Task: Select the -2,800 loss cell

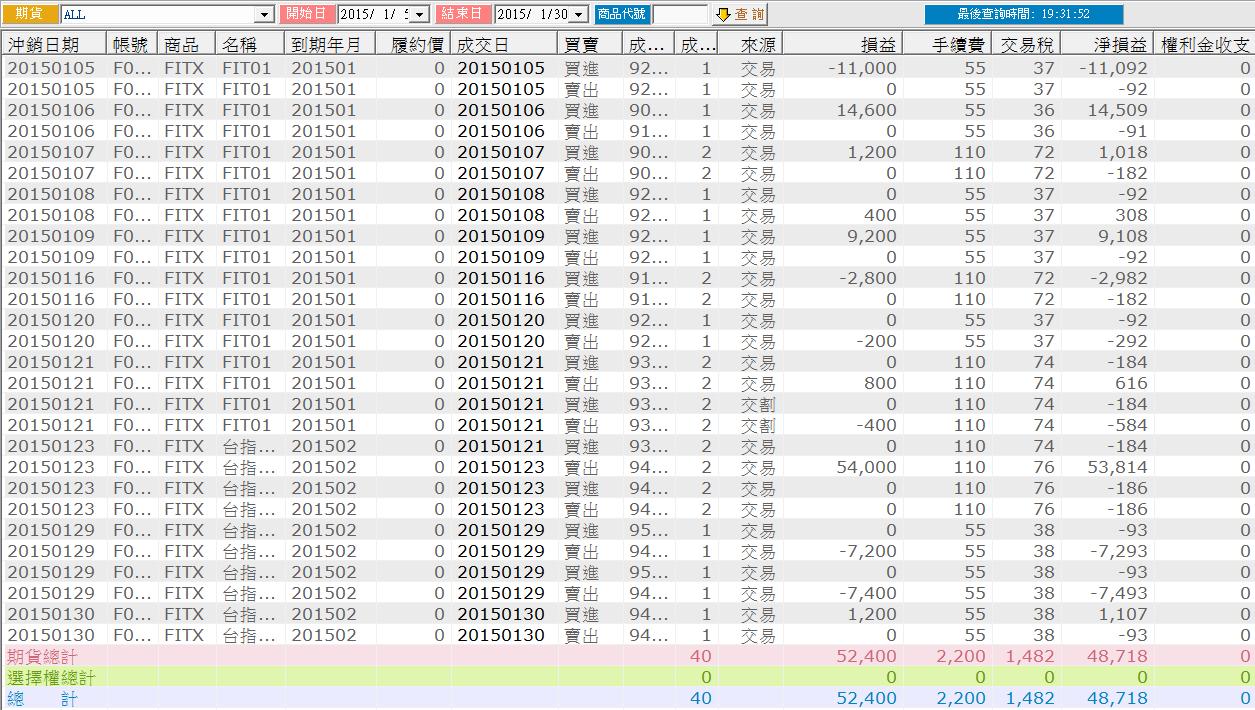Action: (867, 278)
